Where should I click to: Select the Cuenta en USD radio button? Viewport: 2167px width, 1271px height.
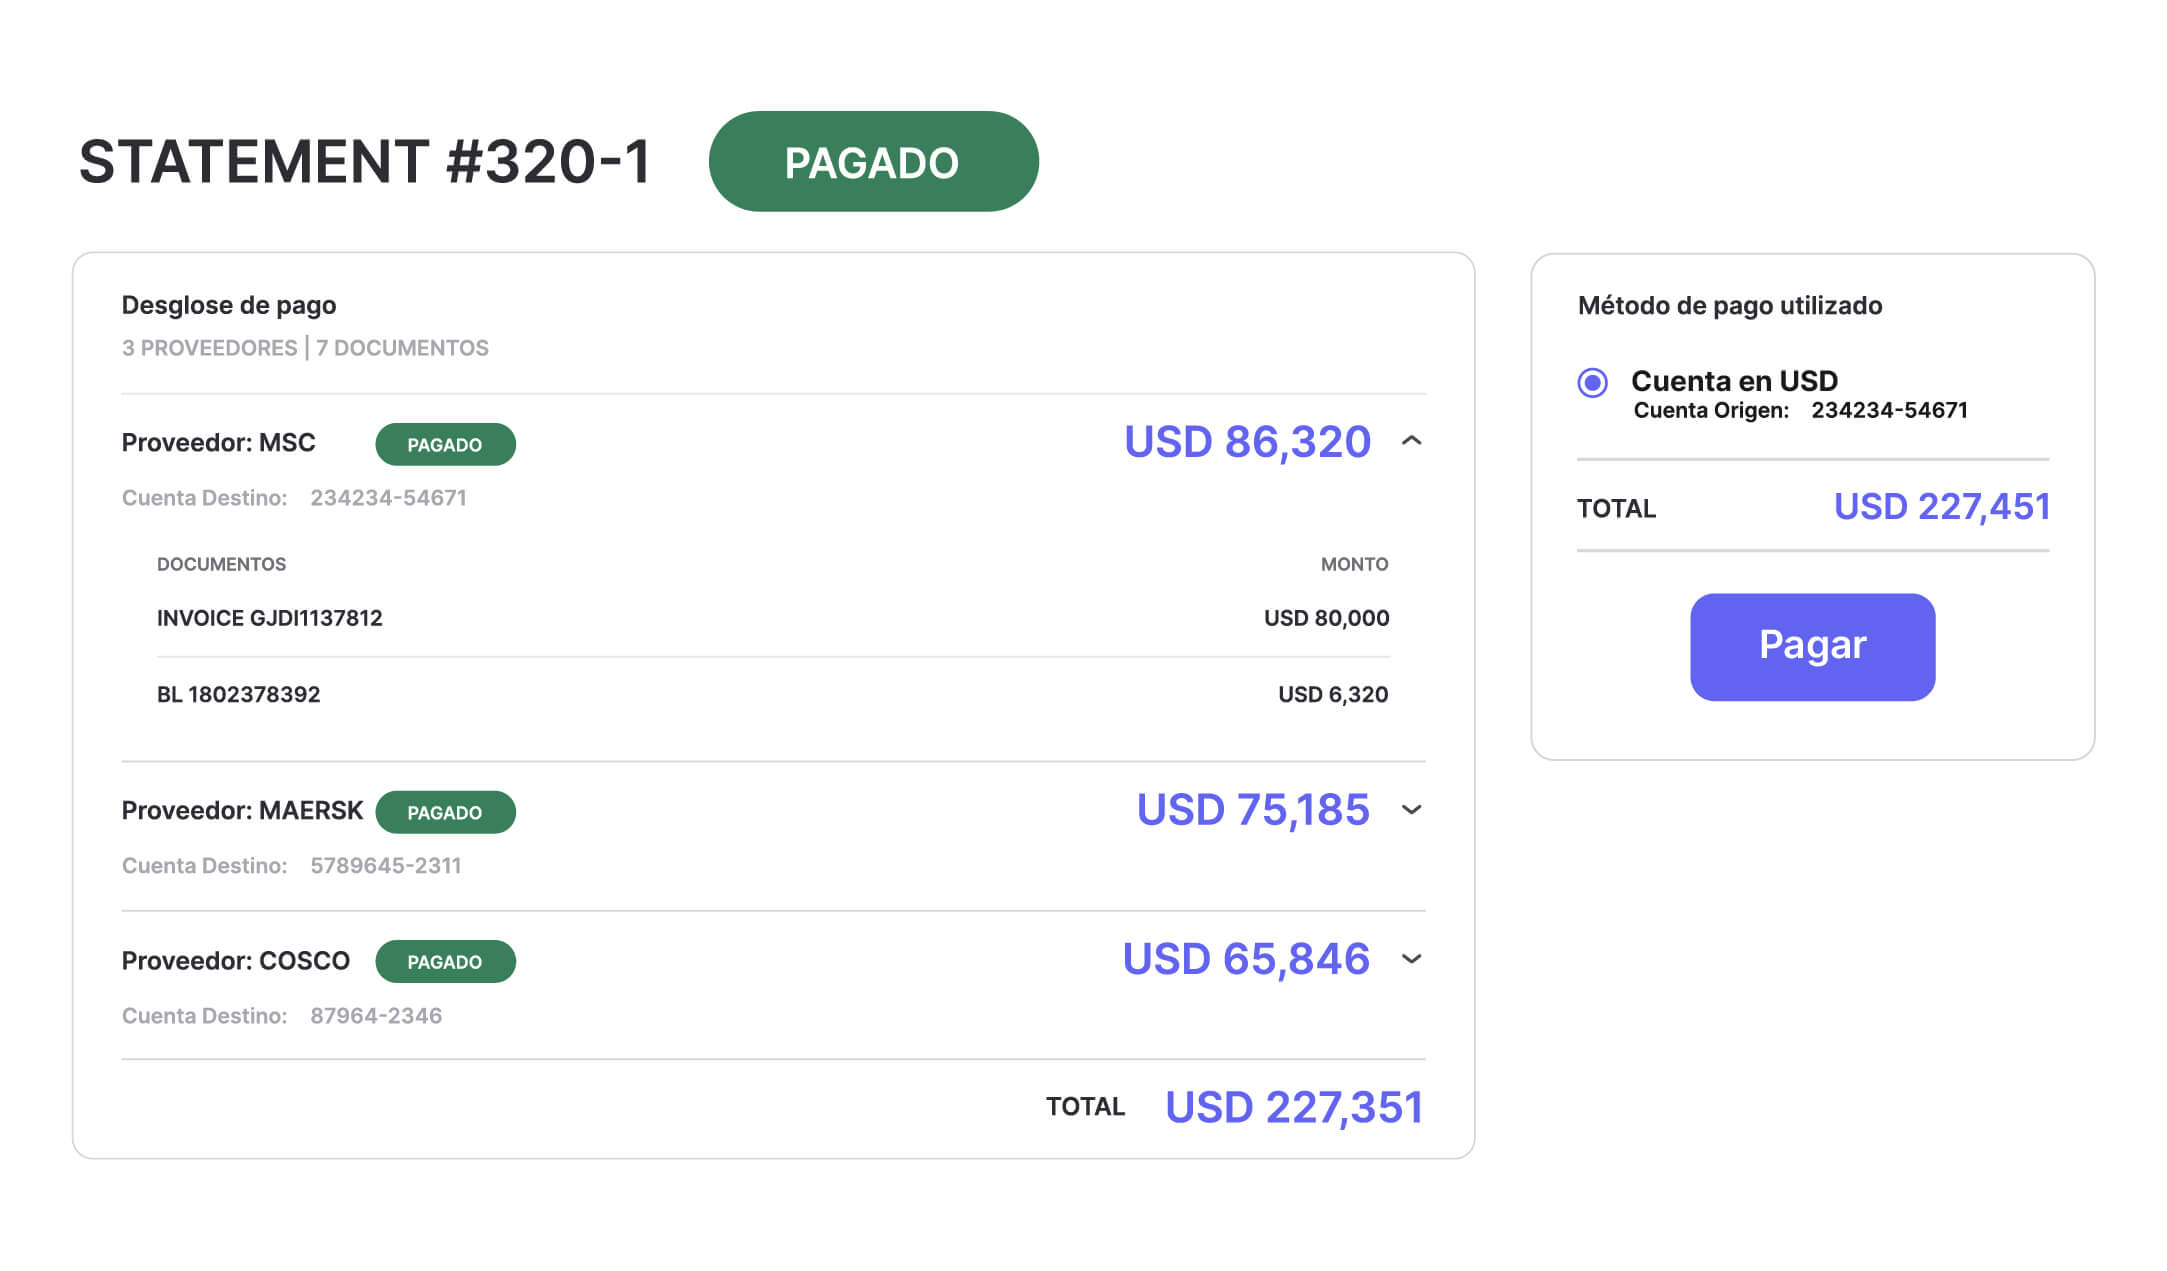[x=1592, y=382]
